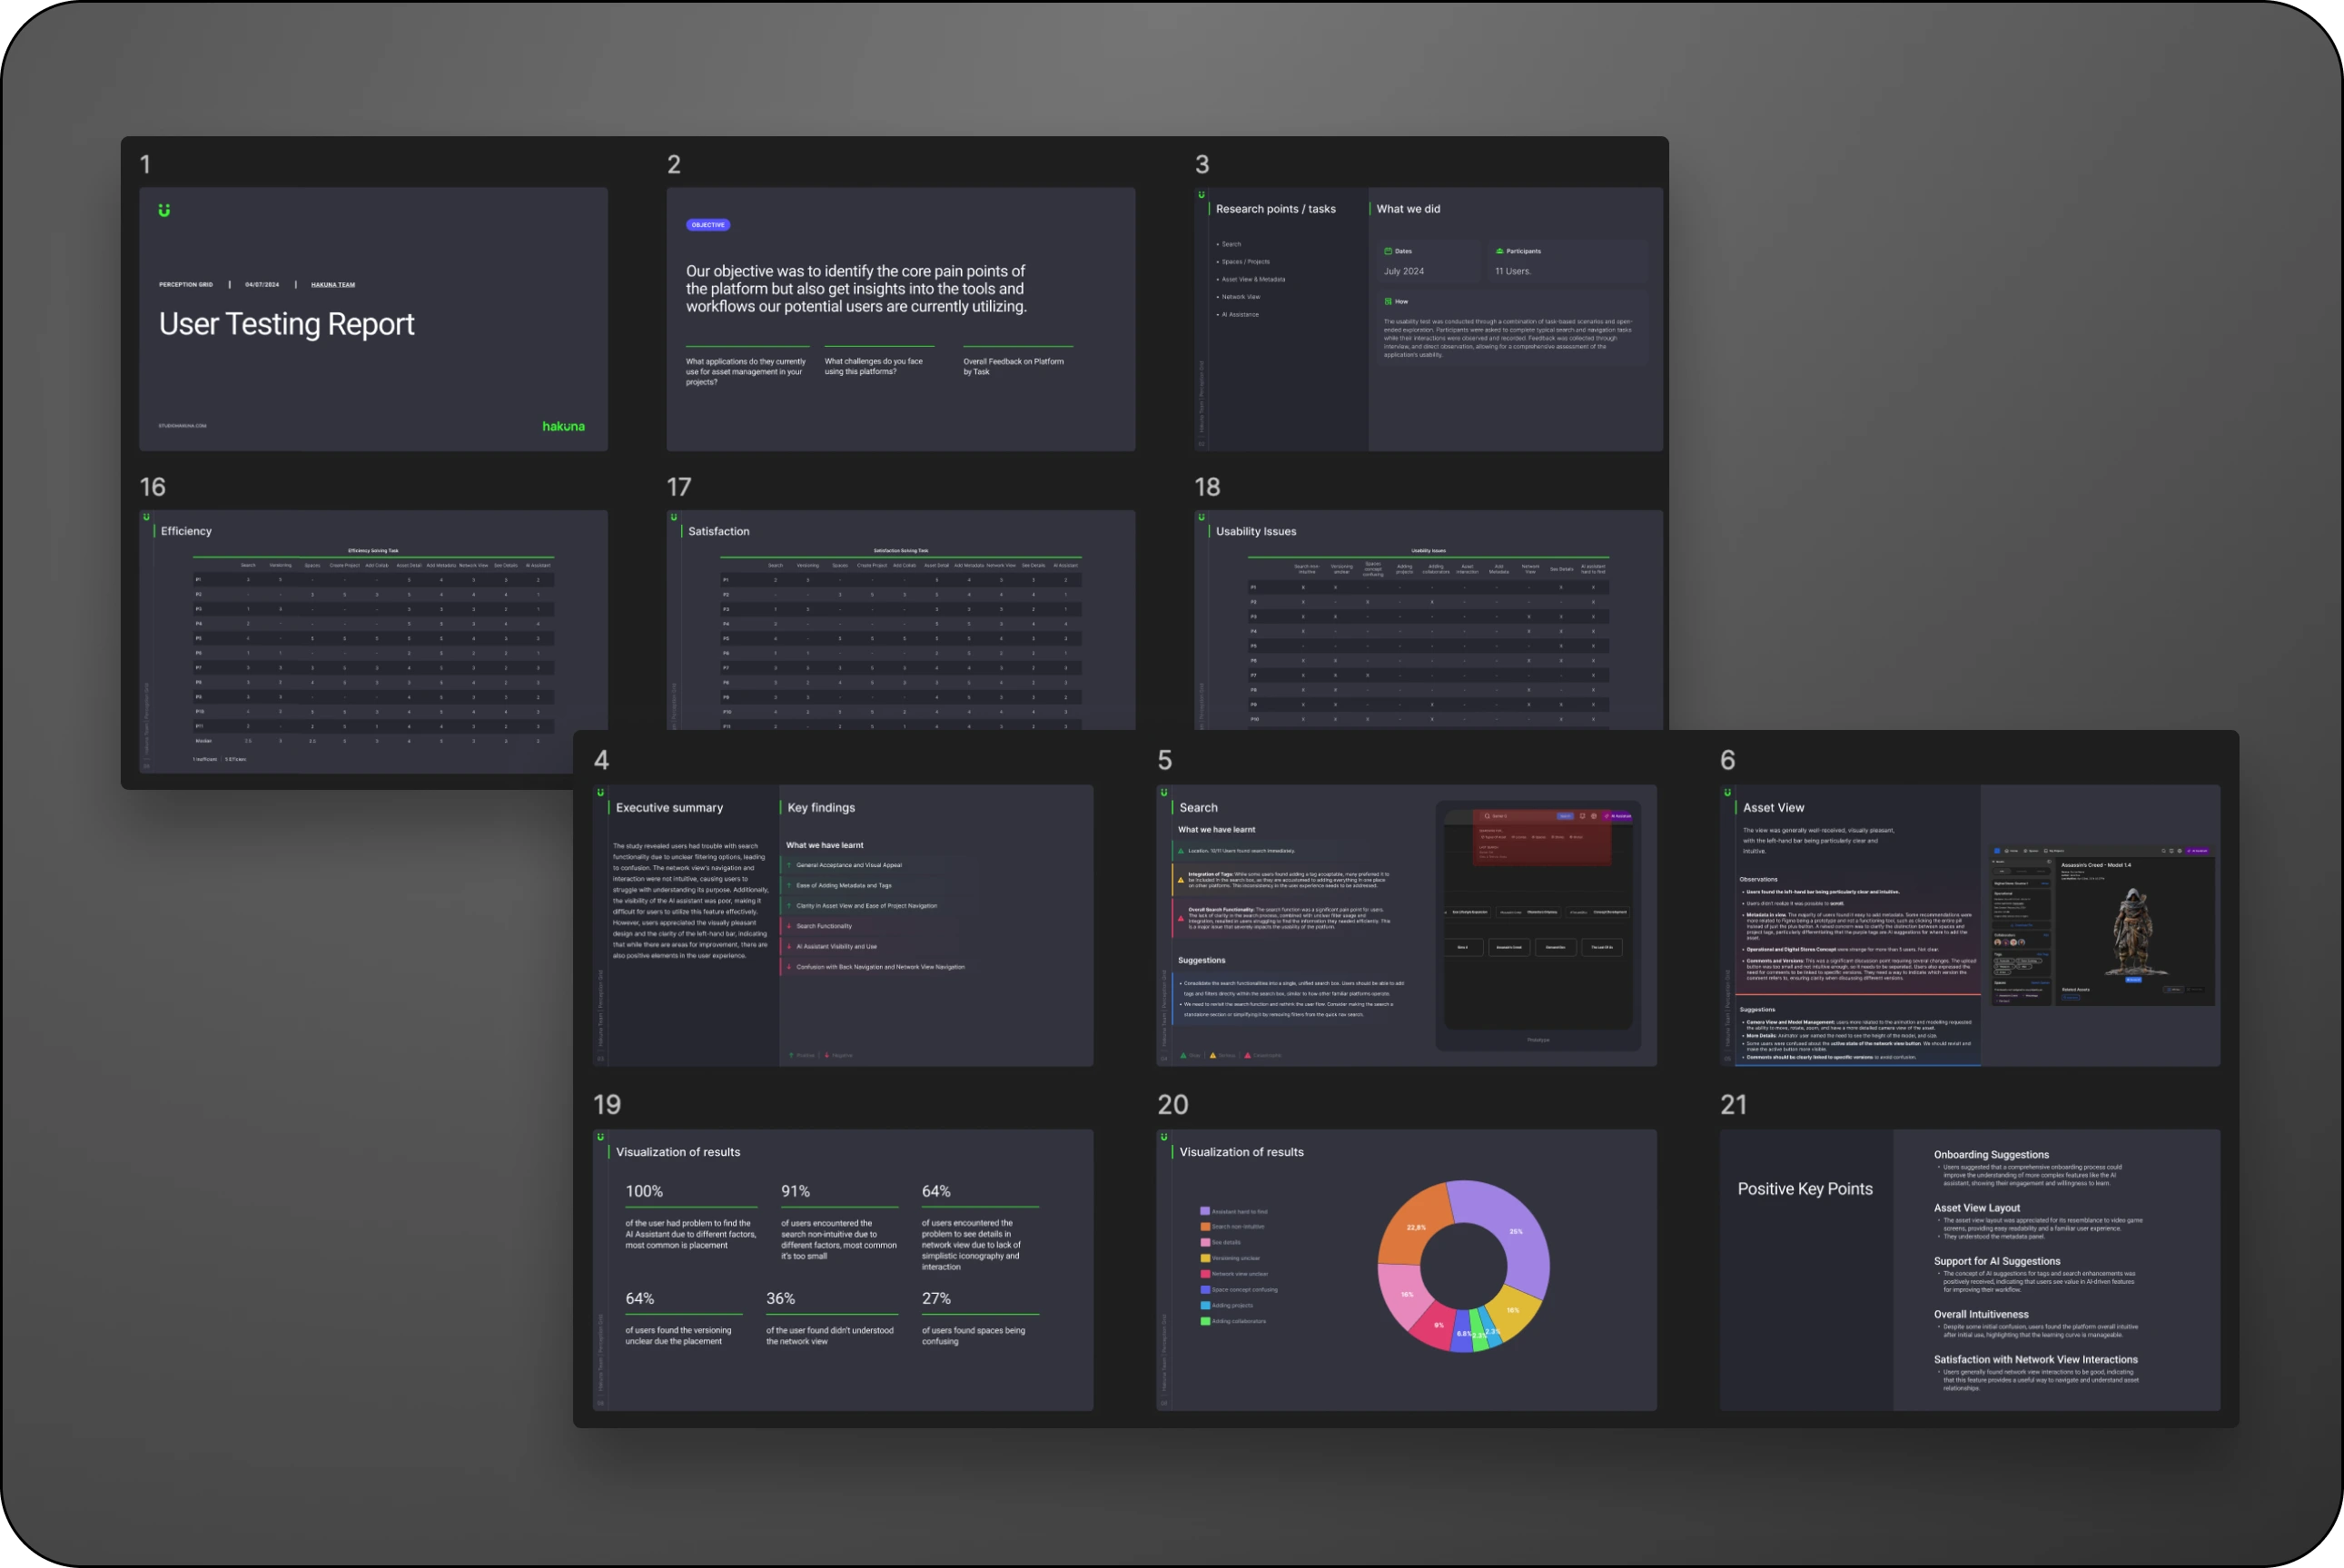Click the Asset View title on slide 6
The image size is (2344, 1568).
coord(1773,808)
